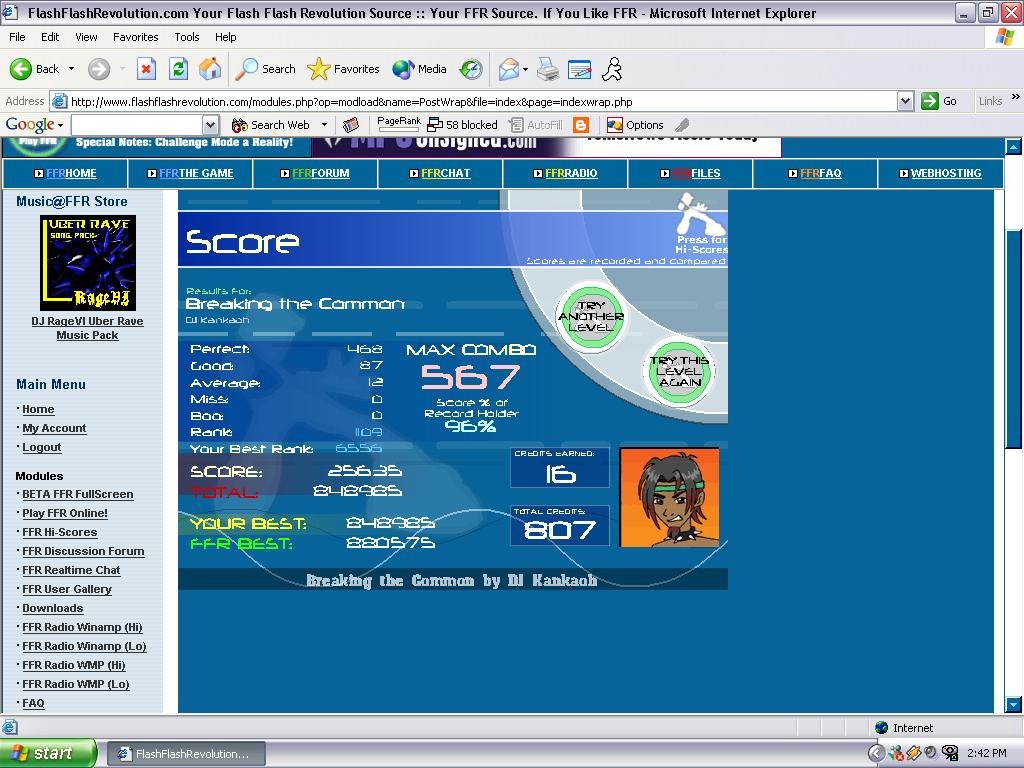Viewport: 1024px width, 768px height.
Task: Open the Media globe toolbar button
Action: (419, 69)
